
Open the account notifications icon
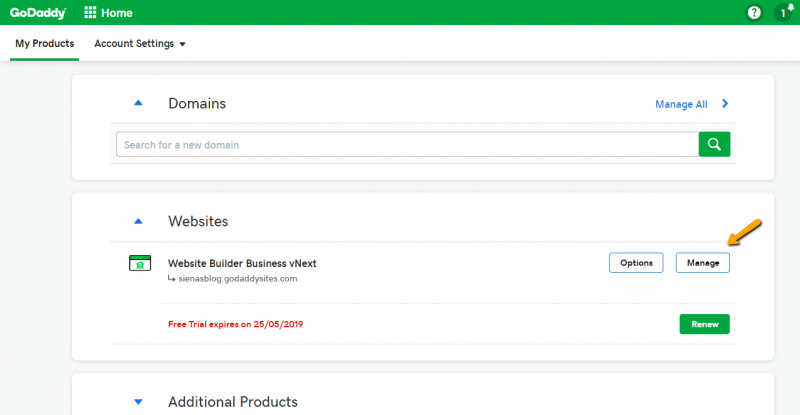784,13
